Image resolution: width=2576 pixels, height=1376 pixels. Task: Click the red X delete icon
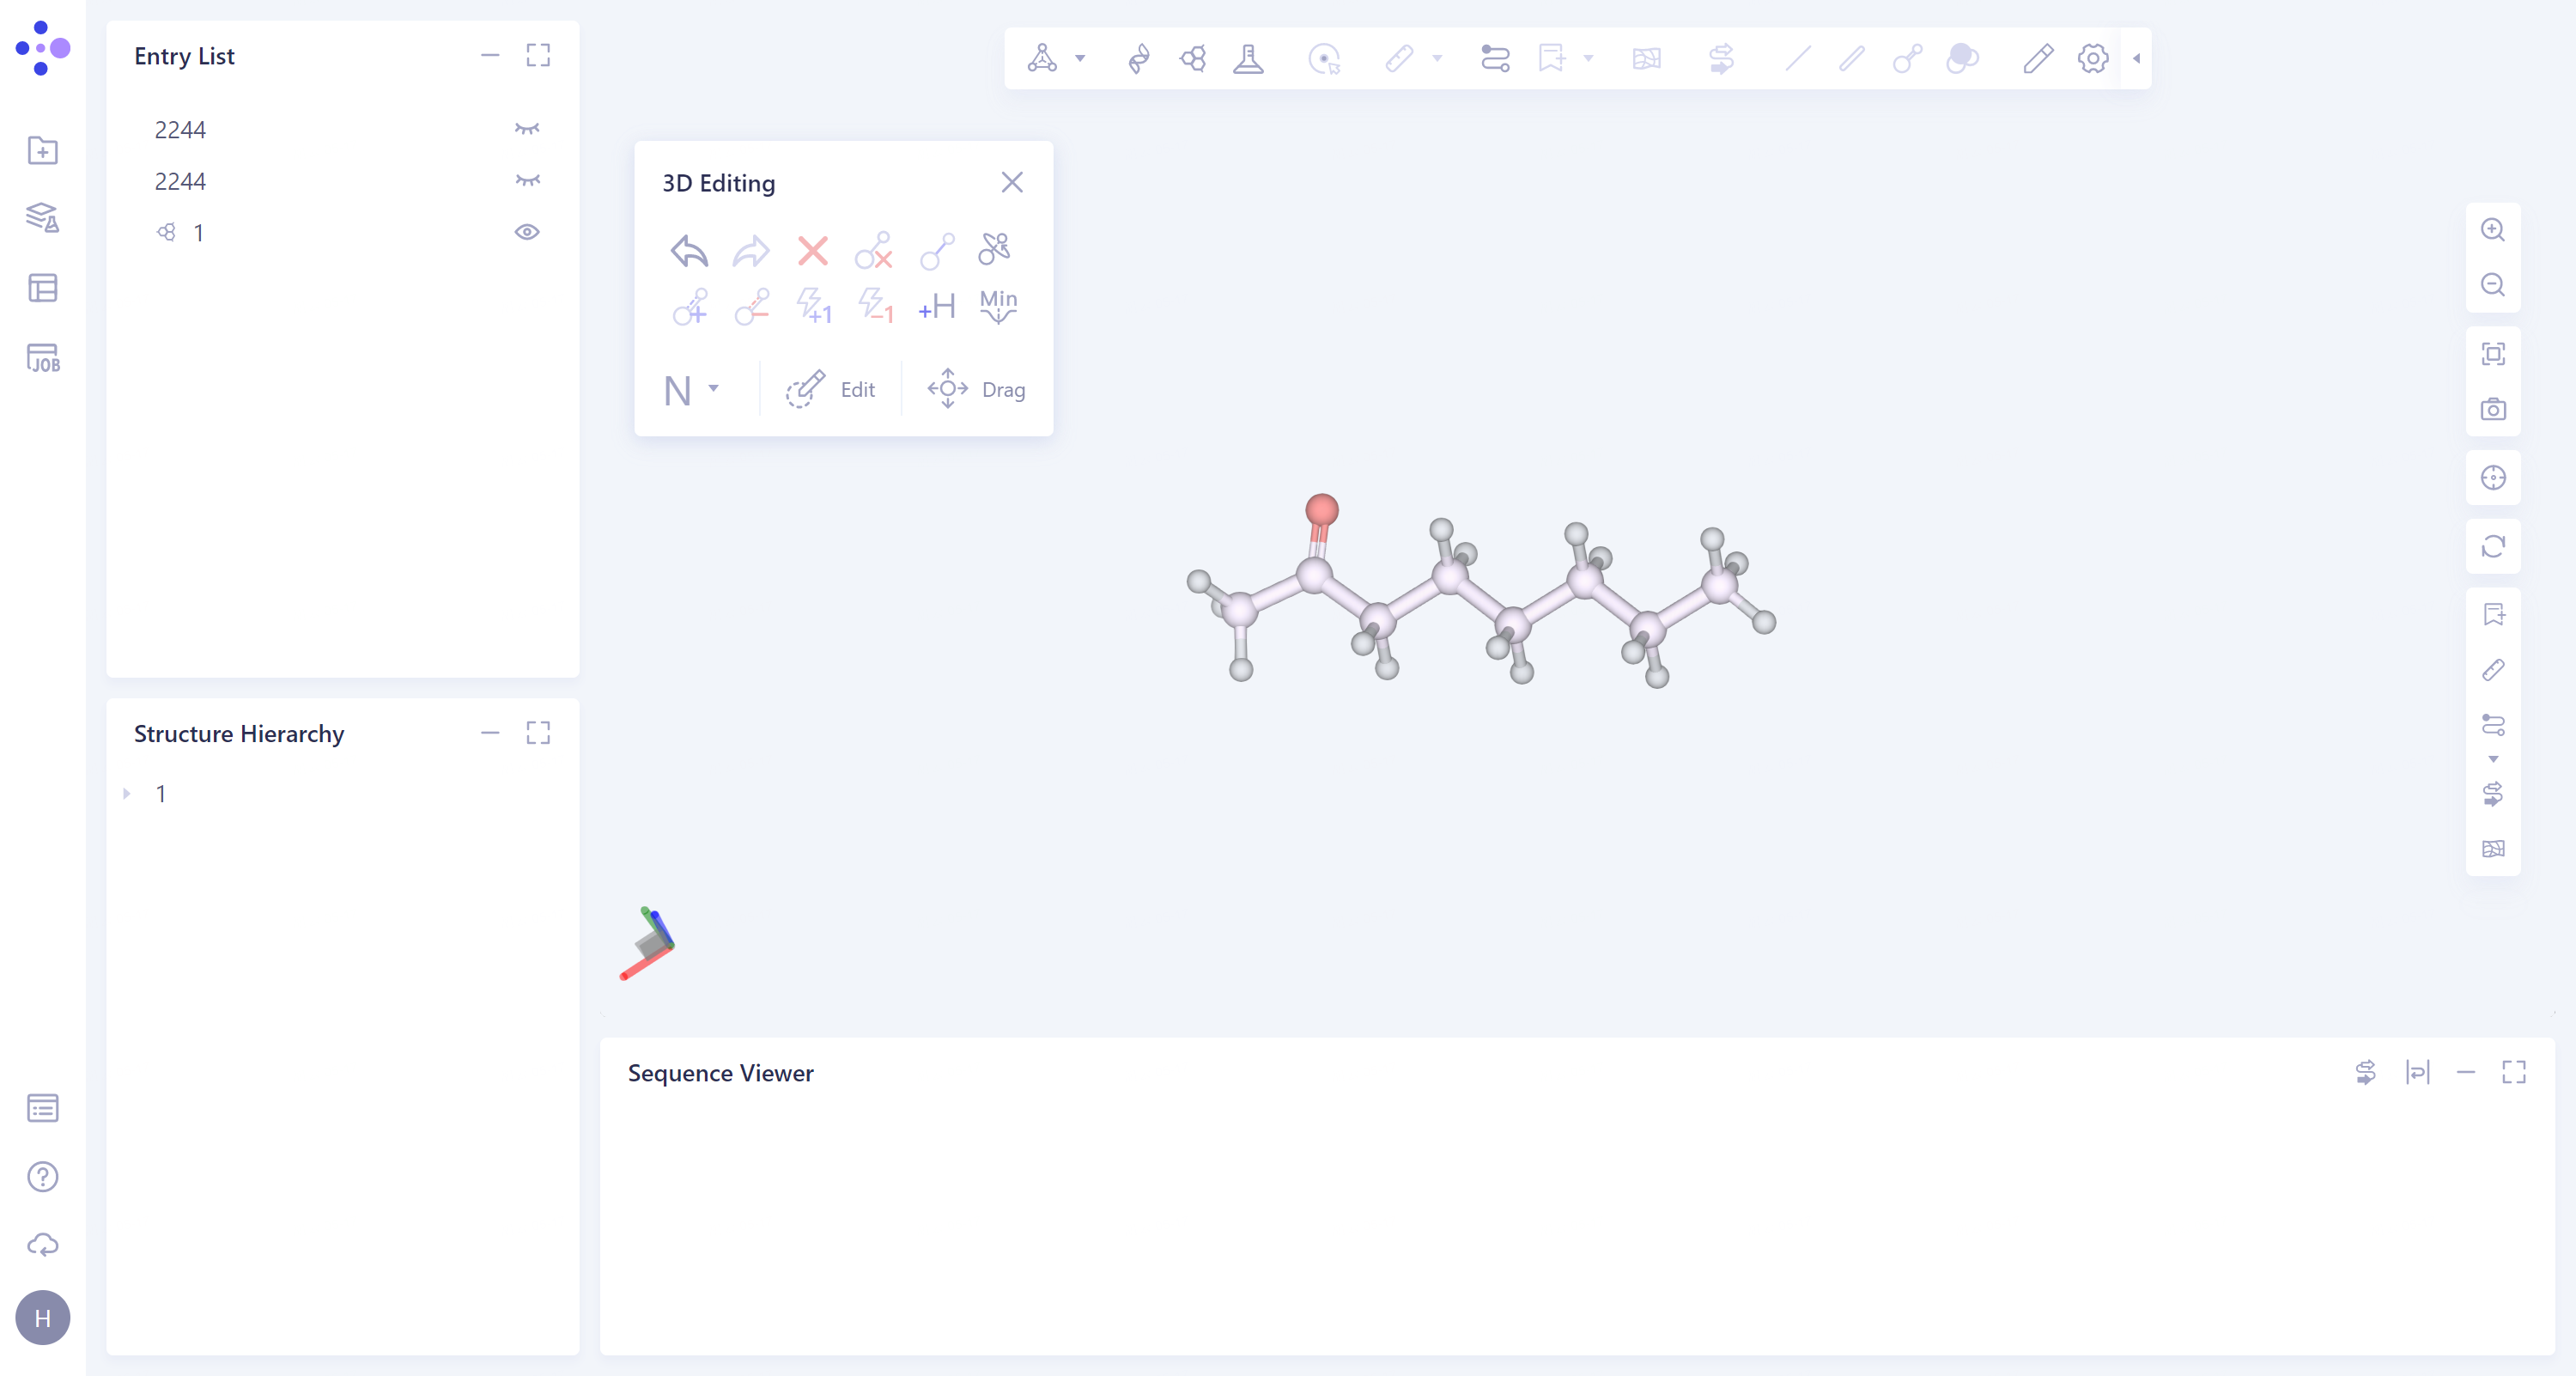point(812,250)
